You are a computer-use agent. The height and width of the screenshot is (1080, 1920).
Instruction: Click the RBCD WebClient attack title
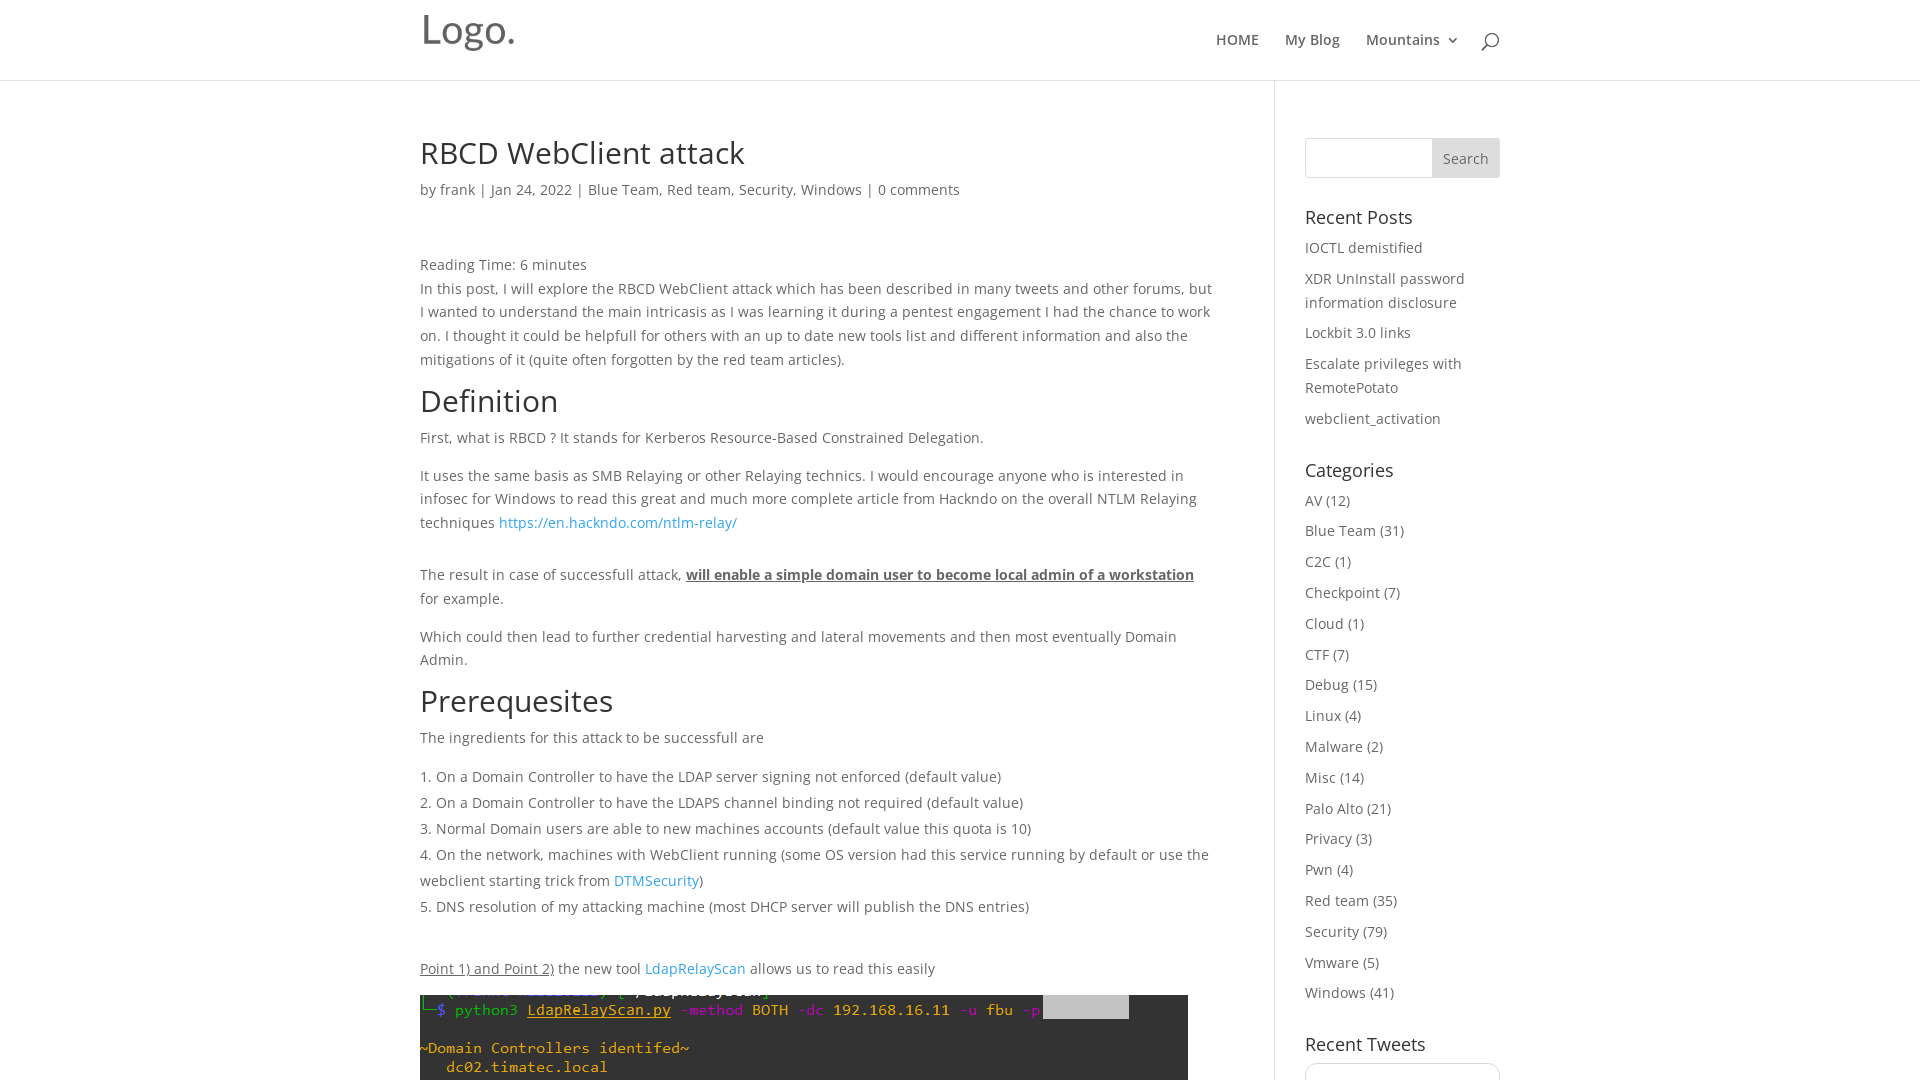582,153
